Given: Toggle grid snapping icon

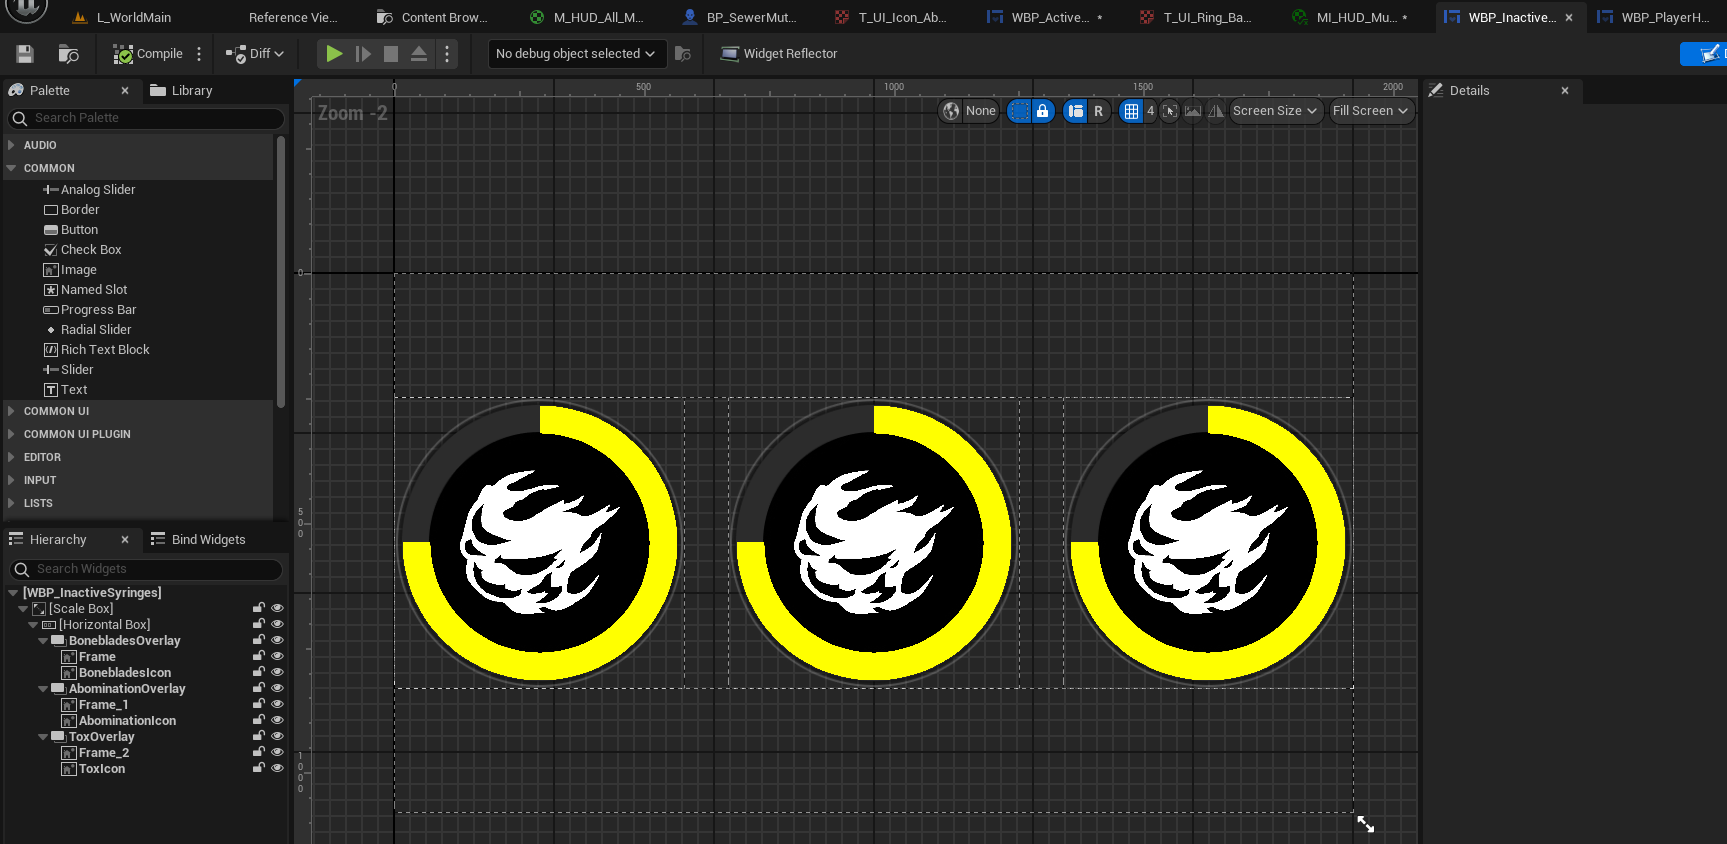Looking at the screenshot, I should pos(1131,111).
